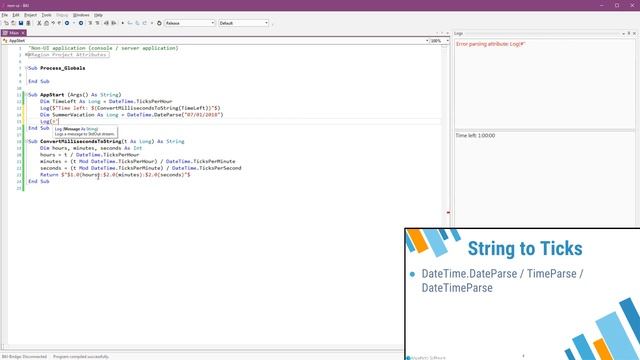Click the SummerVacation variable on line 14
The image size is (640, 360).
[73, 115]
